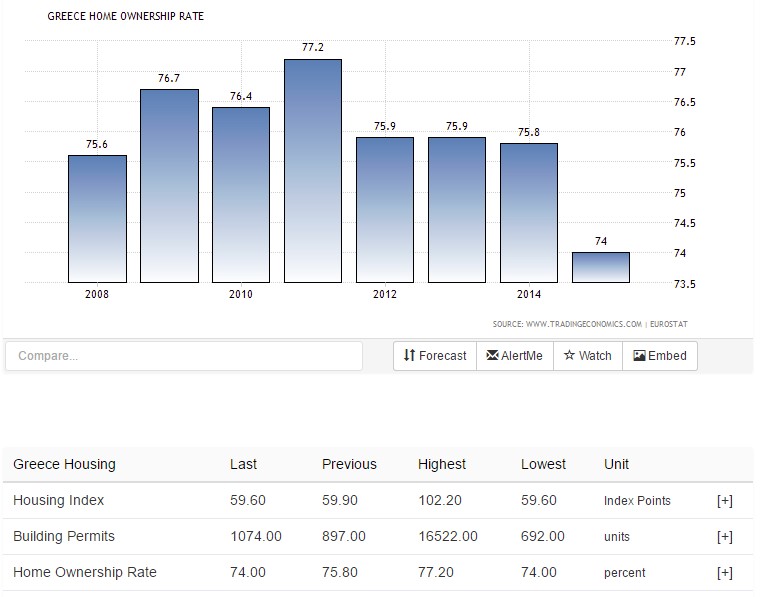The image size is (768, 597).
Task: Open the Home Ownership Rate link
Action: [x=85, y=572]
